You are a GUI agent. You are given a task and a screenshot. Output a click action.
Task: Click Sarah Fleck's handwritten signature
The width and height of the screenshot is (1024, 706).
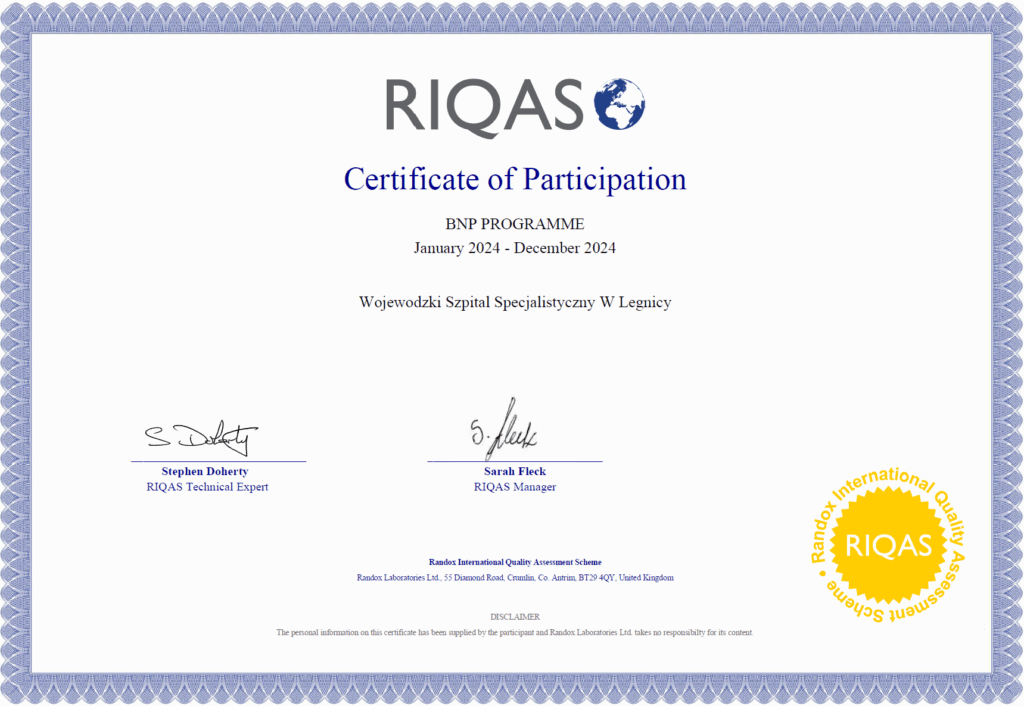503,431
